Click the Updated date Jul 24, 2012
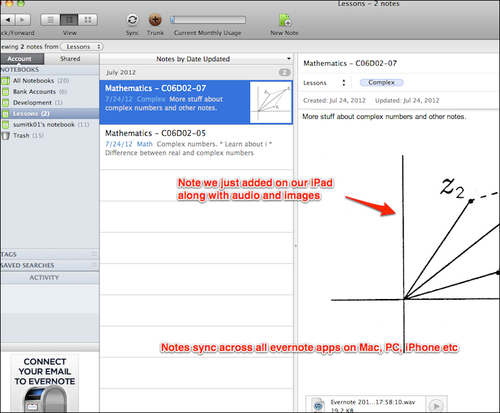 click(x=407, y=100)
